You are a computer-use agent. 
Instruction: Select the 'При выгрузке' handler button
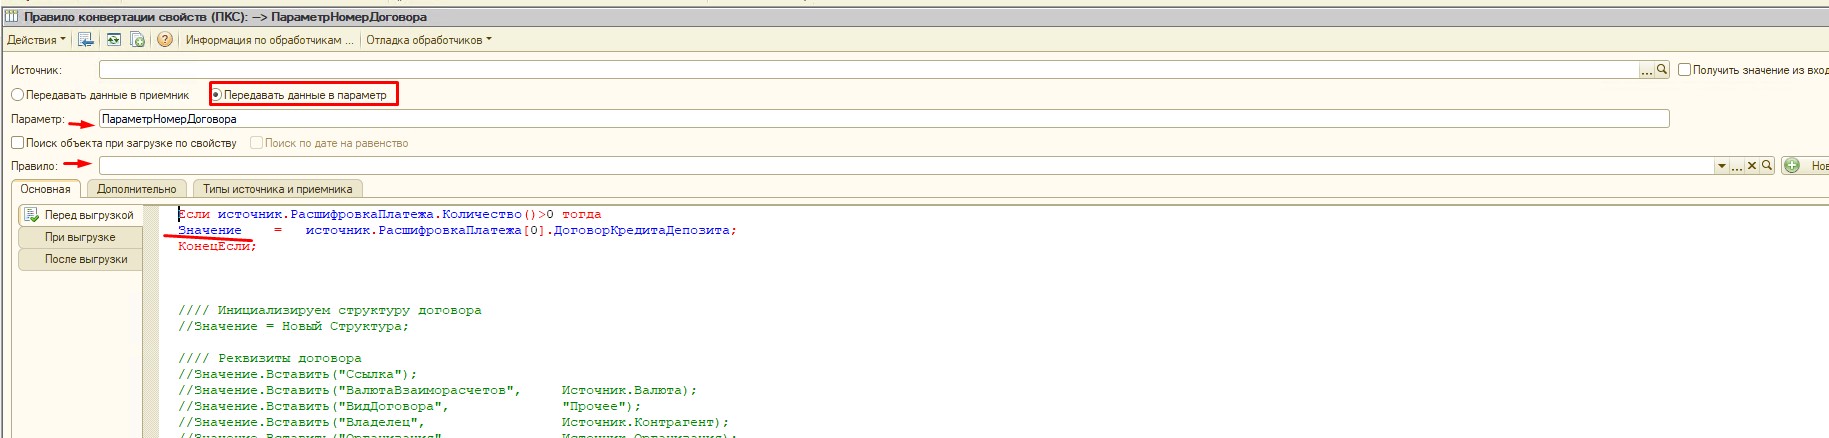(x=80, y=237)
